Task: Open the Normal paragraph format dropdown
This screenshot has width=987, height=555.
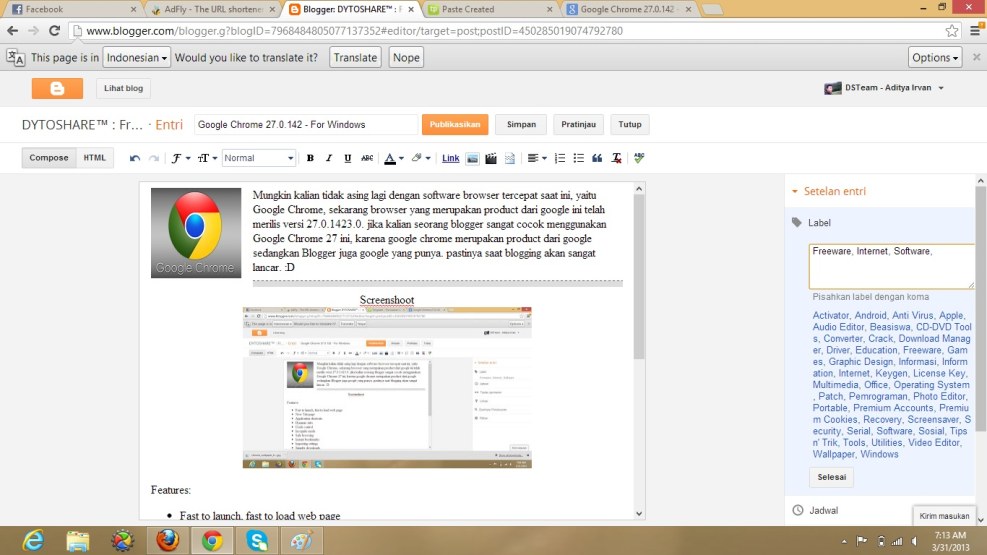Action: click(258, 158)
